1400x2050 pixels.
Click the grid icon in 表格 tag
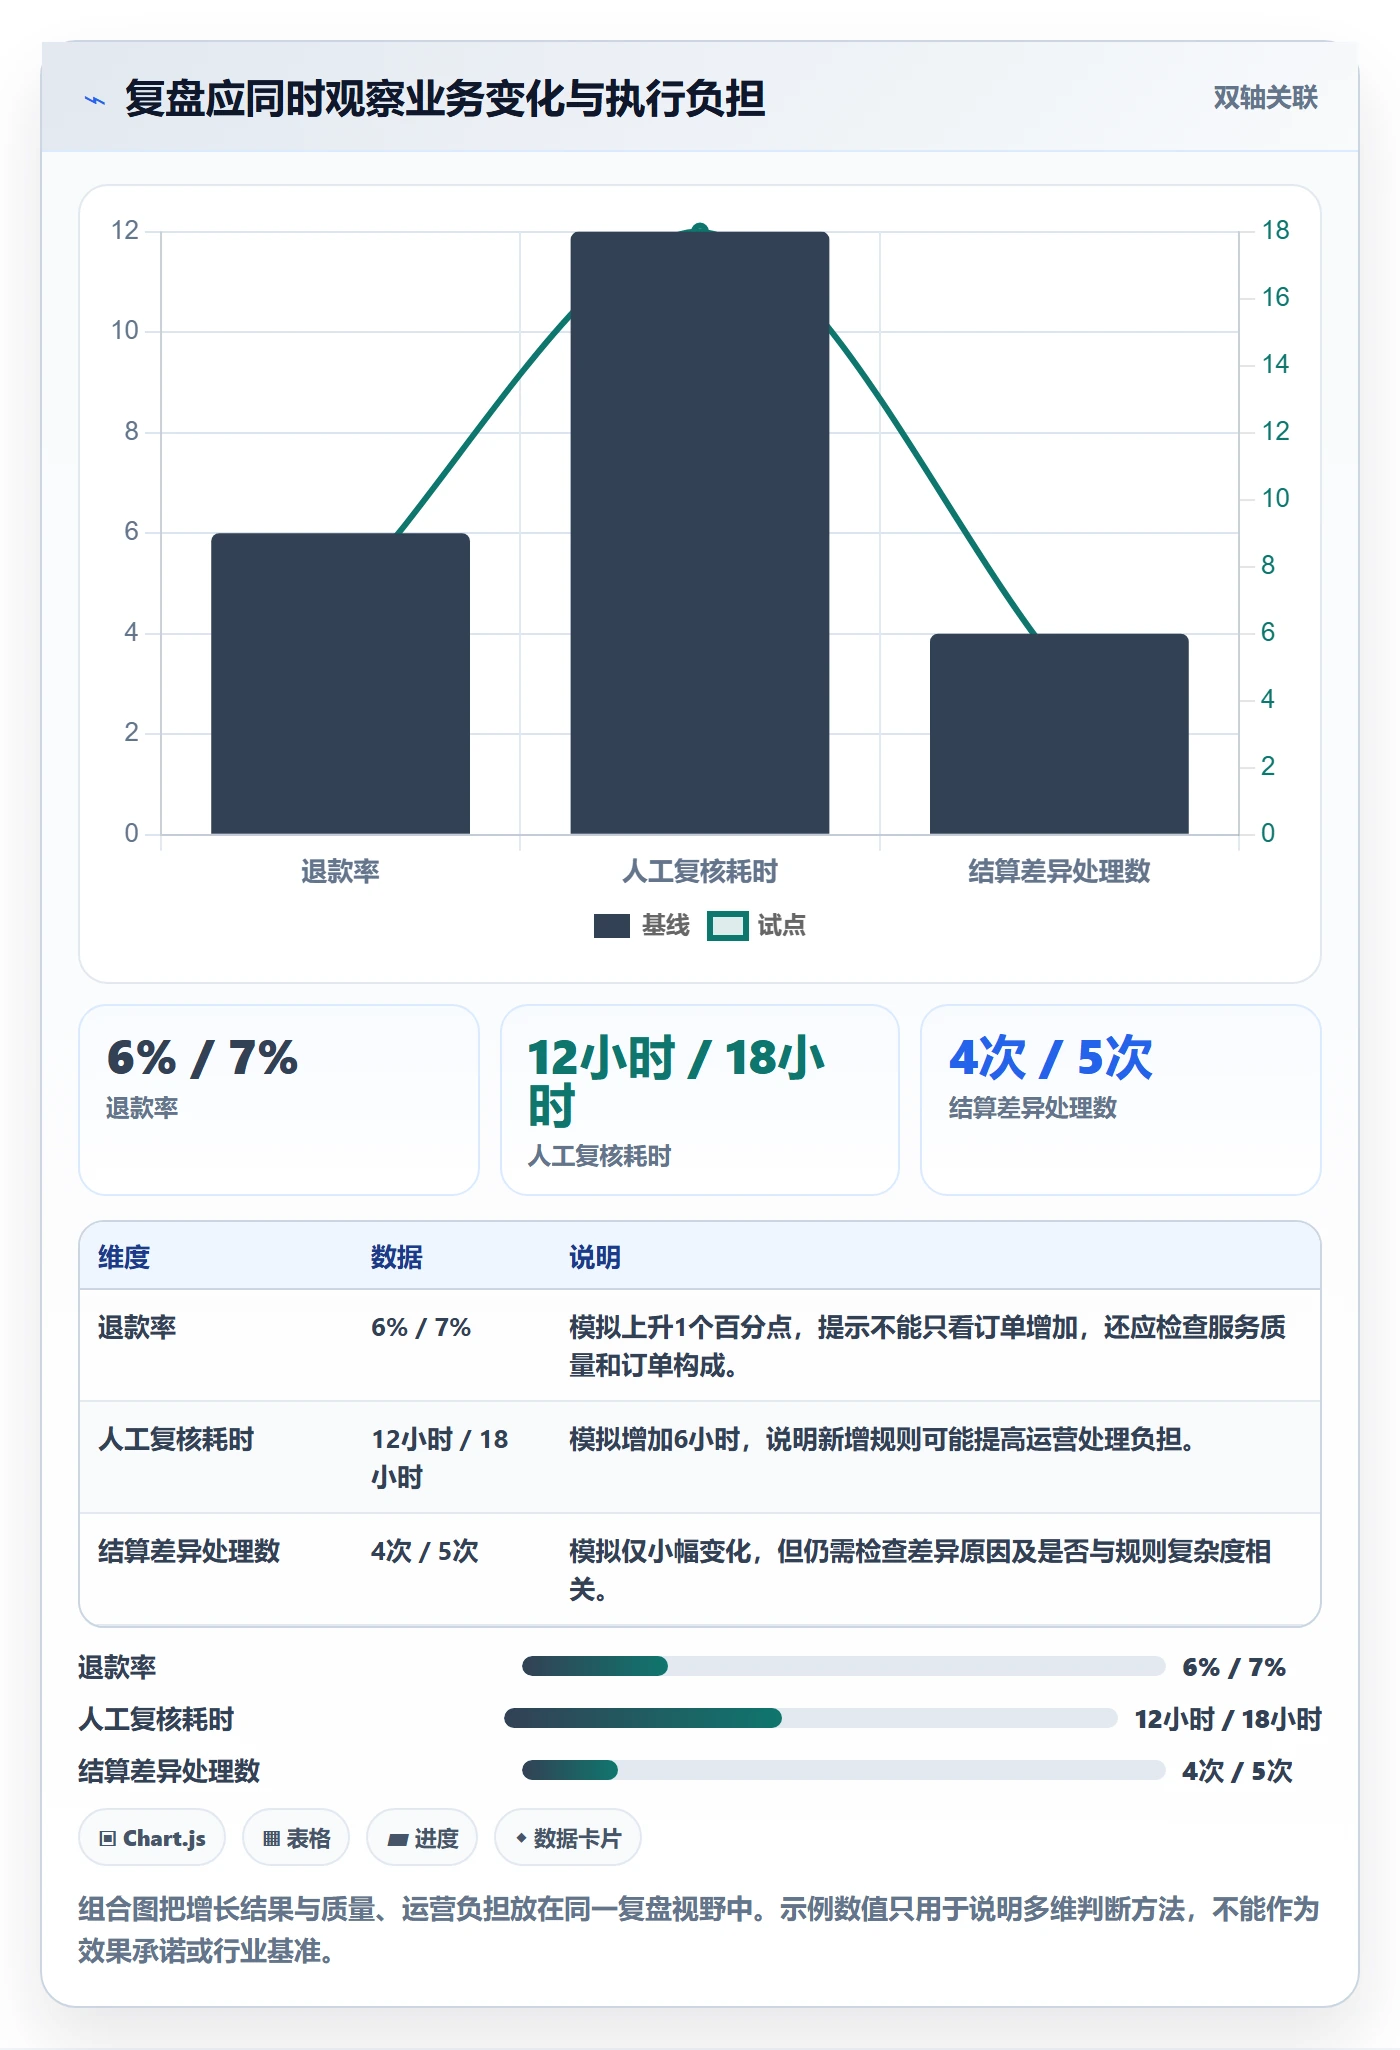click(x=271, y=1838)
